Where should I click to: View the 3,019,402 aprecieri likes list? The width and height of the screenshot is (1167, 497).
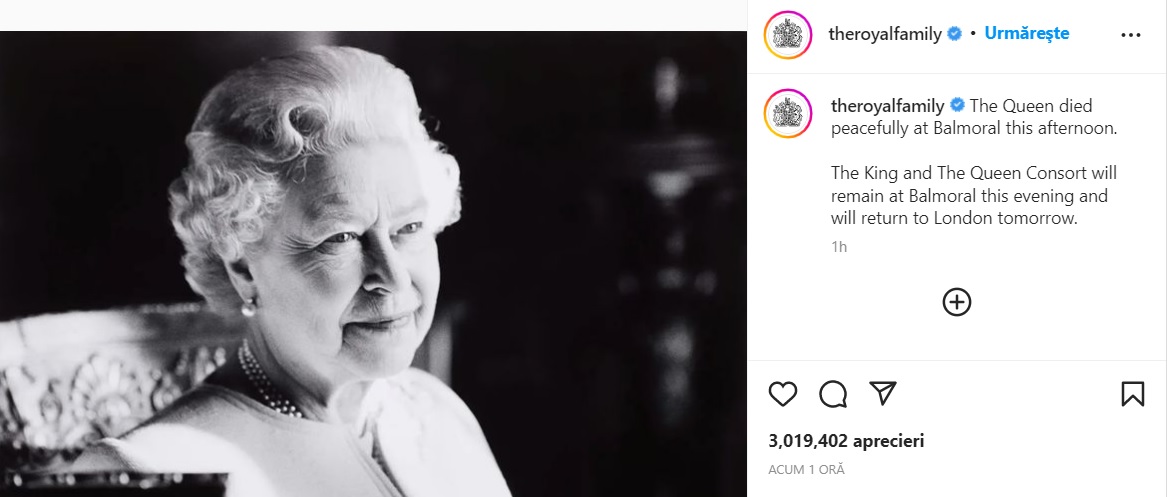pos(846,440)
